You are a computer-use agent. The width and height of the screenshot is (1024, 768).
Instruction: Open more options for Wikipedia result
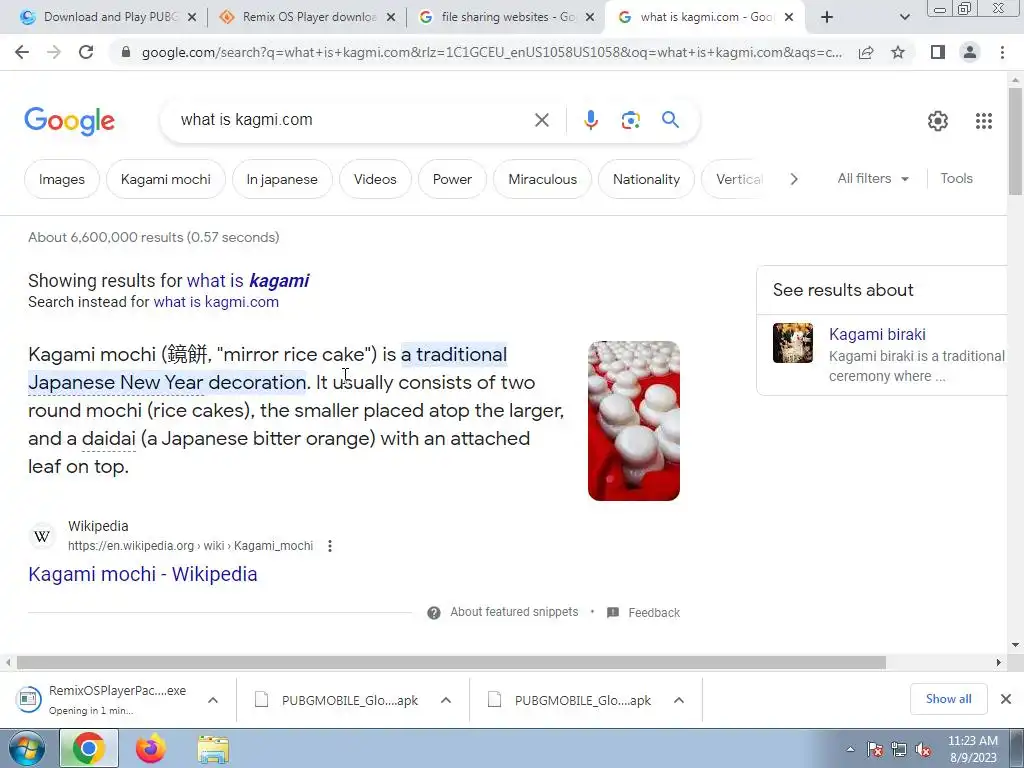click(330, 546)
